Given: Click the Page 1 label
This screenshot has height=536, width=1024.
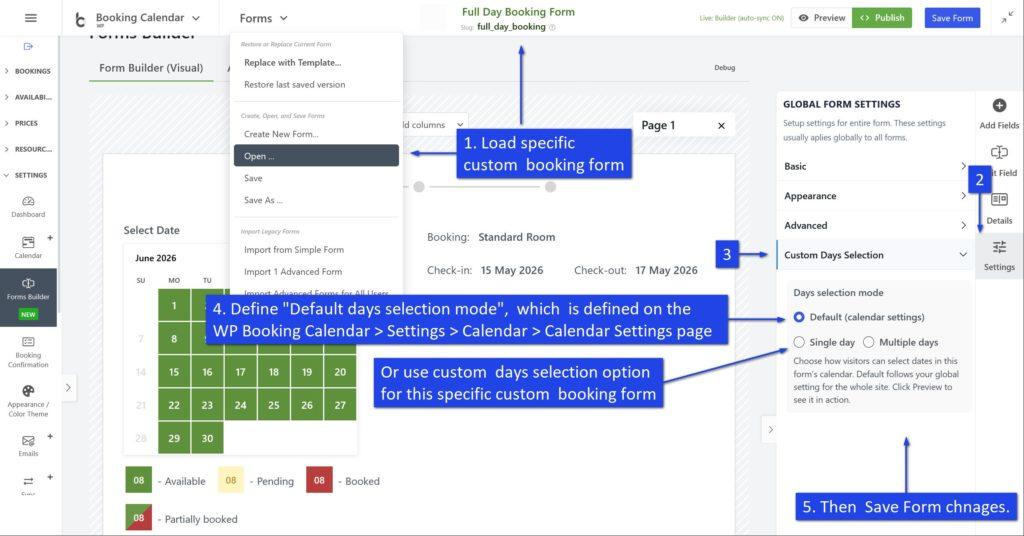Looking at the screenshot, I should click(x=658, y=125).
